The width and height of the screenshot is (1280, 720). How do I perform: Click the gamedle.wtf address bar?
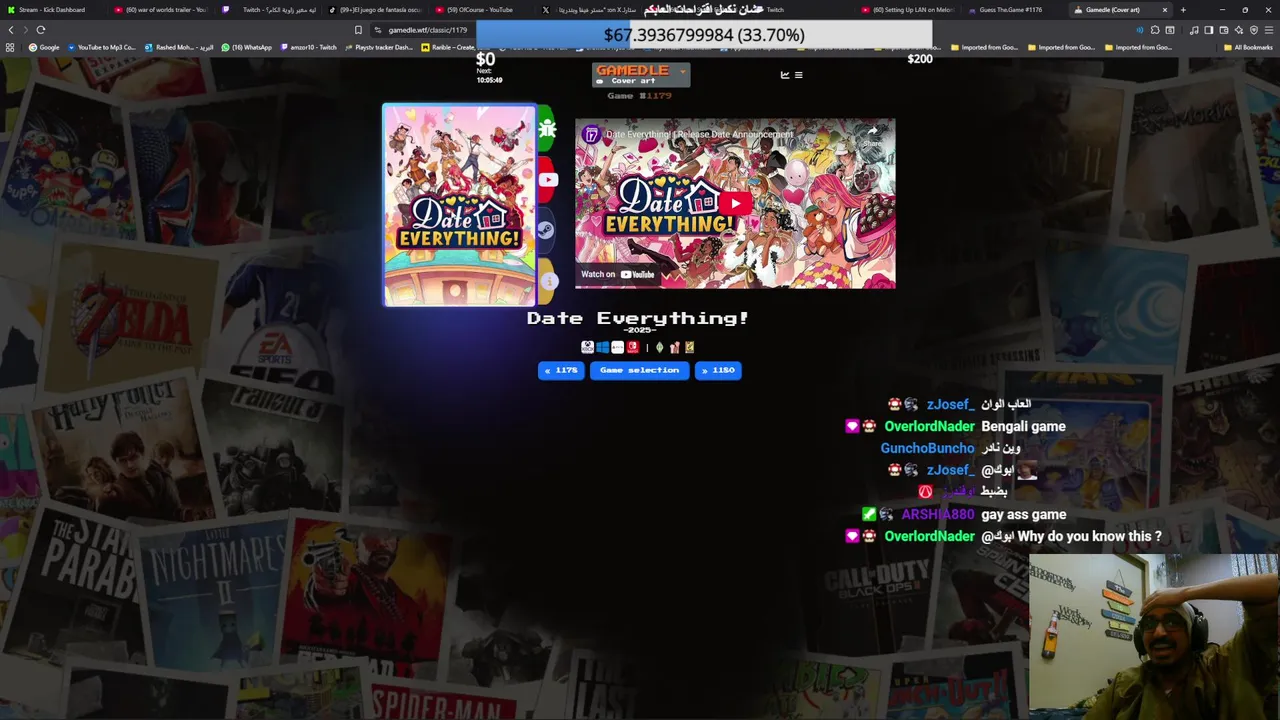click(426, 30)
